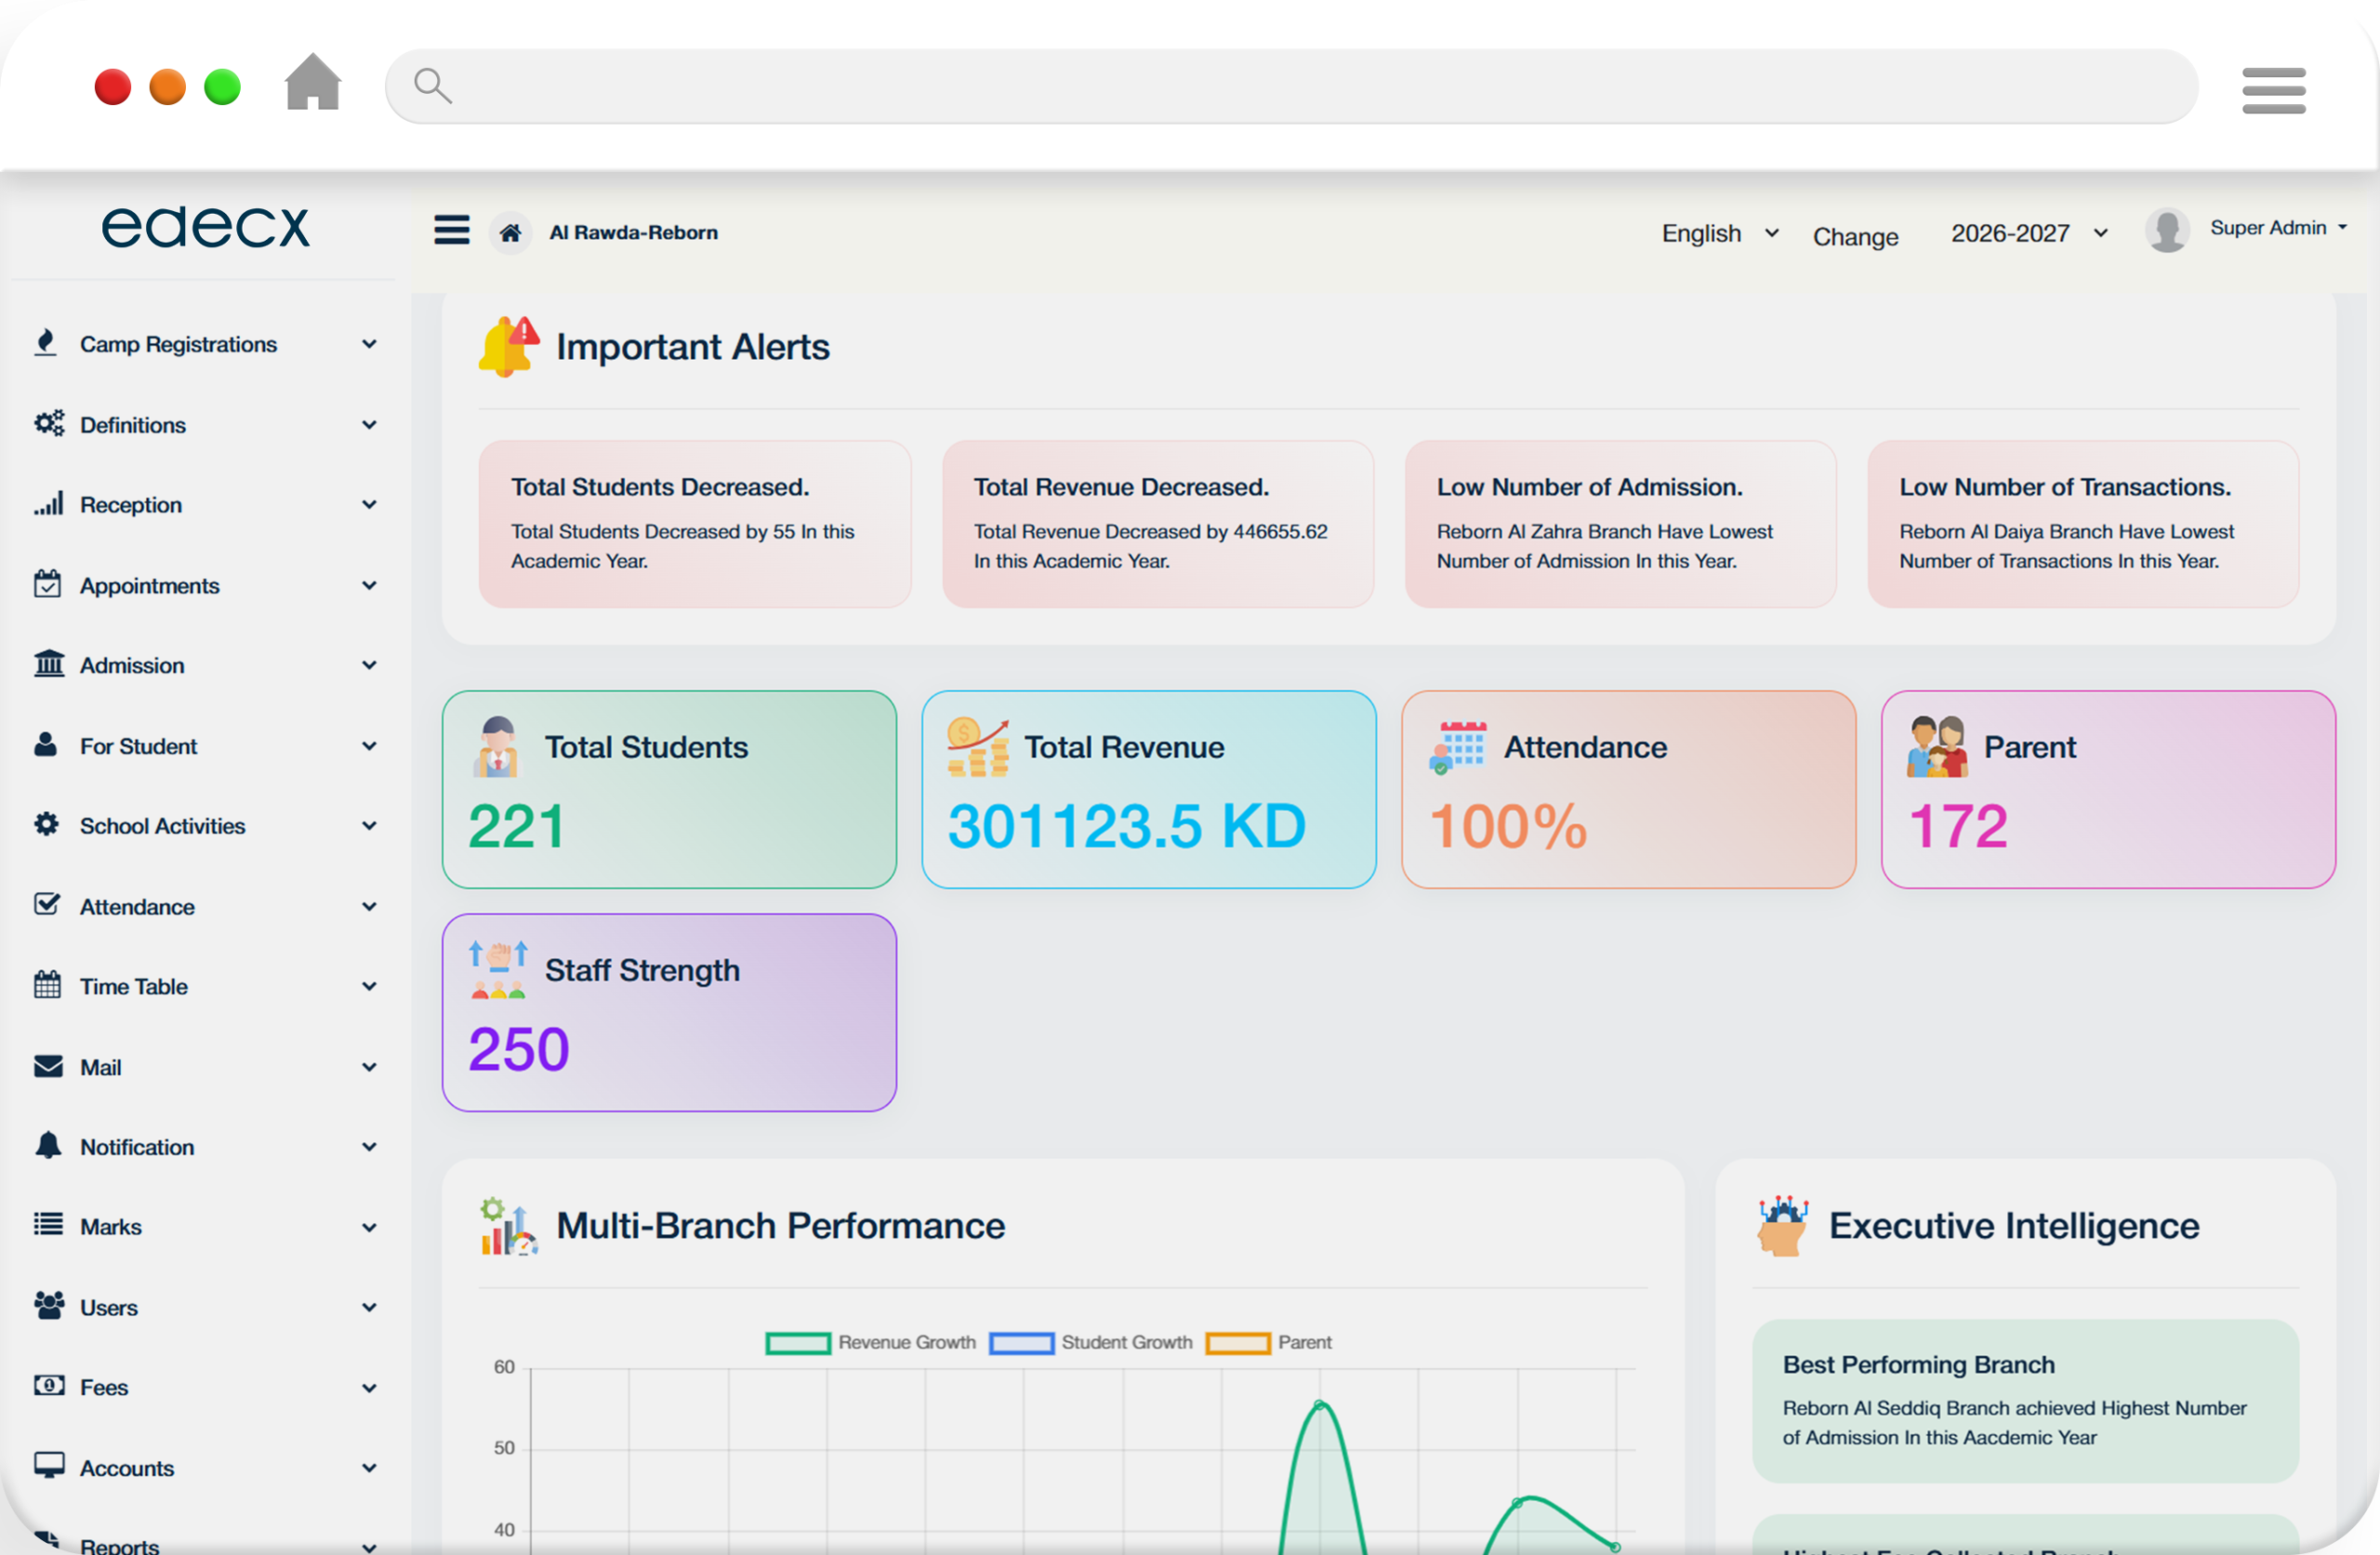Open the Total Revenue card
The height and width of the screenshot is (1555, 2380).
(1148, 789)
